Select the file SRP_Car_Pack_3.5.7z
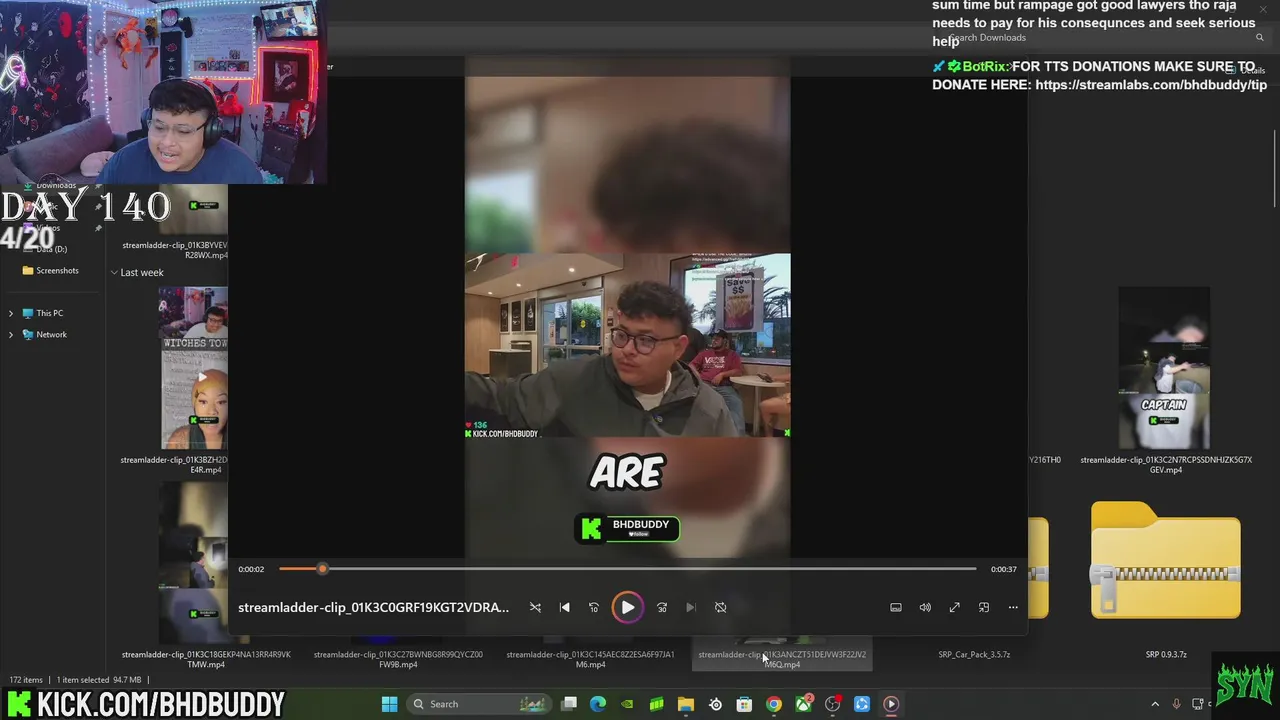 tap(974, 654)
